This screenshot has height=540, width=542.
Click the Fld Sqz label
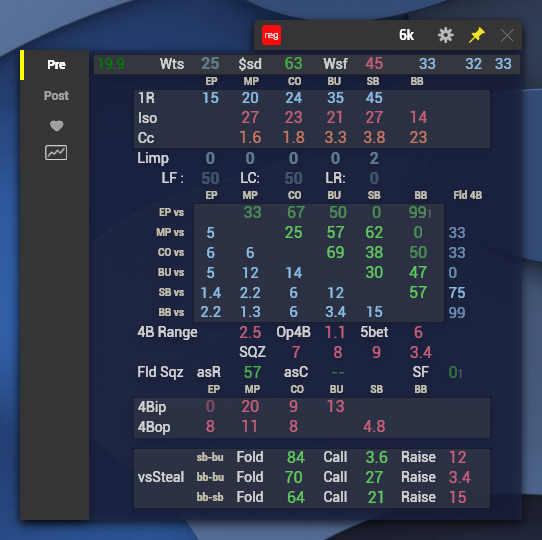[x=160, y=373]
